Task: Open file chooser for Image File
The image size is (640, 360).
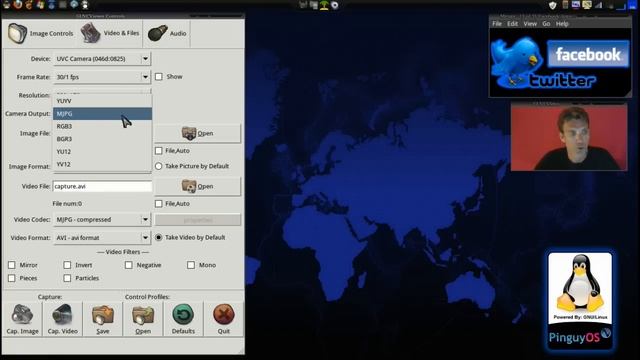Action: tap(198, 133)
